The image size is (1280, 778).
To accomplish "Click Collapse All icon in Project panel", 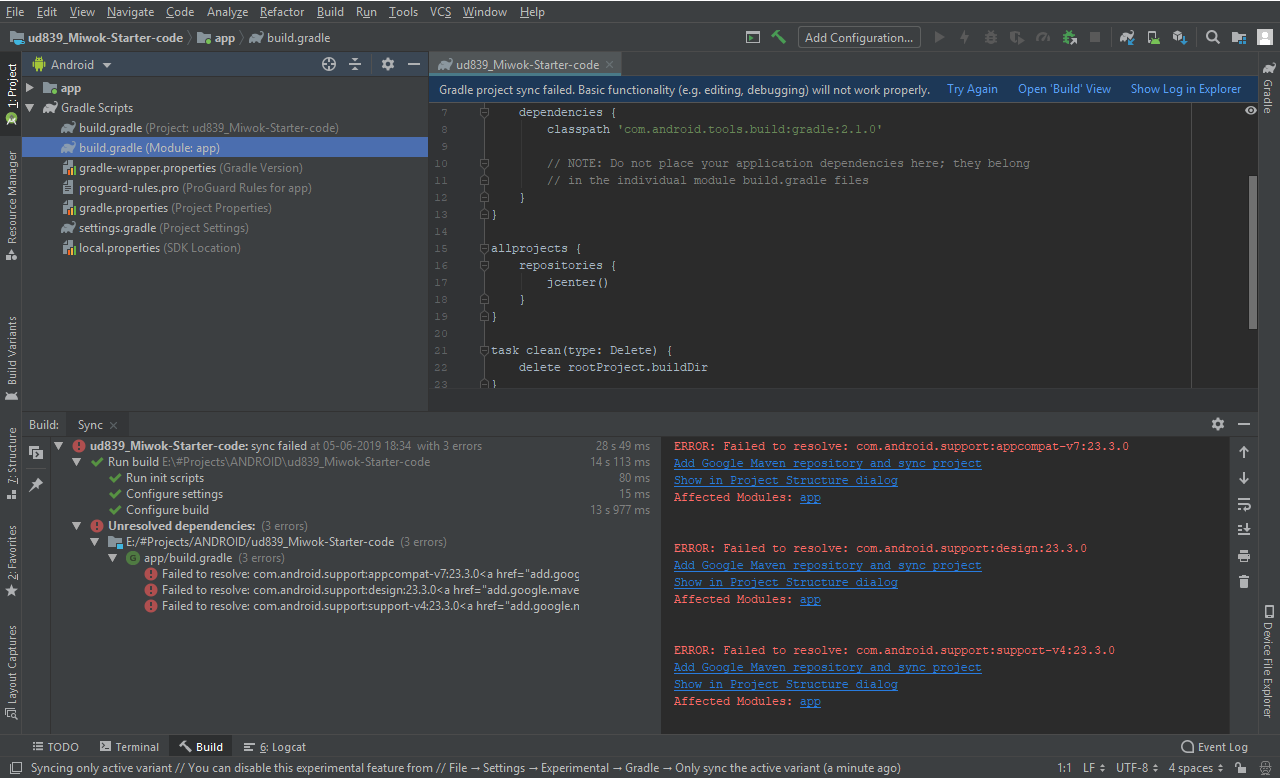I will click(355, 64).
